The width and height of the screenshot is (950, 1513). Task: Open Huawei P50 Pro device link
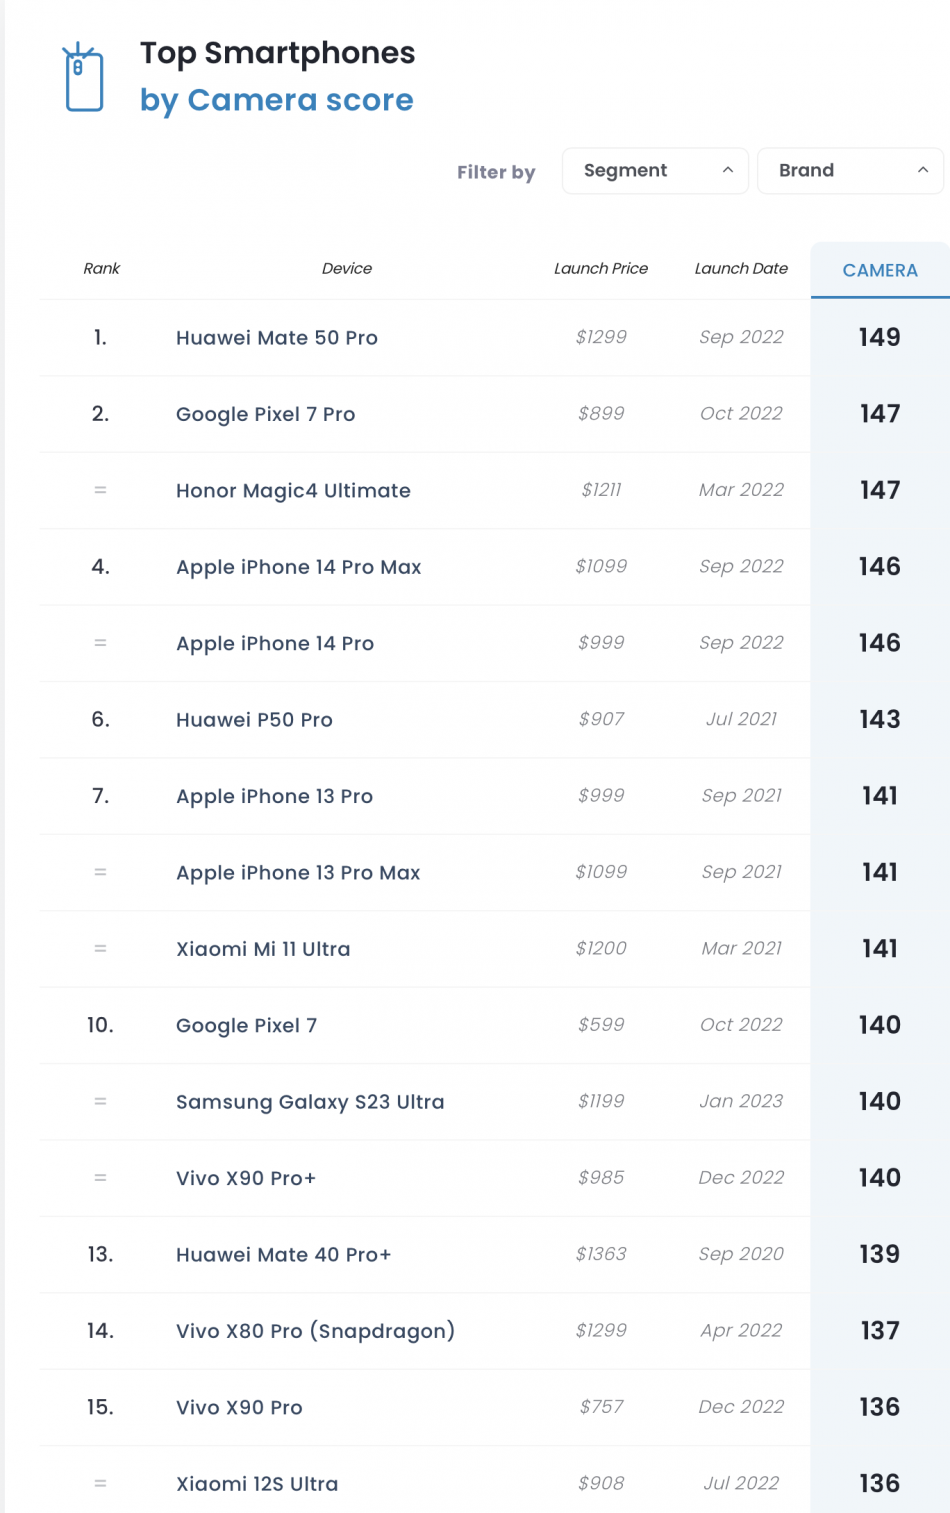(254, 720)
